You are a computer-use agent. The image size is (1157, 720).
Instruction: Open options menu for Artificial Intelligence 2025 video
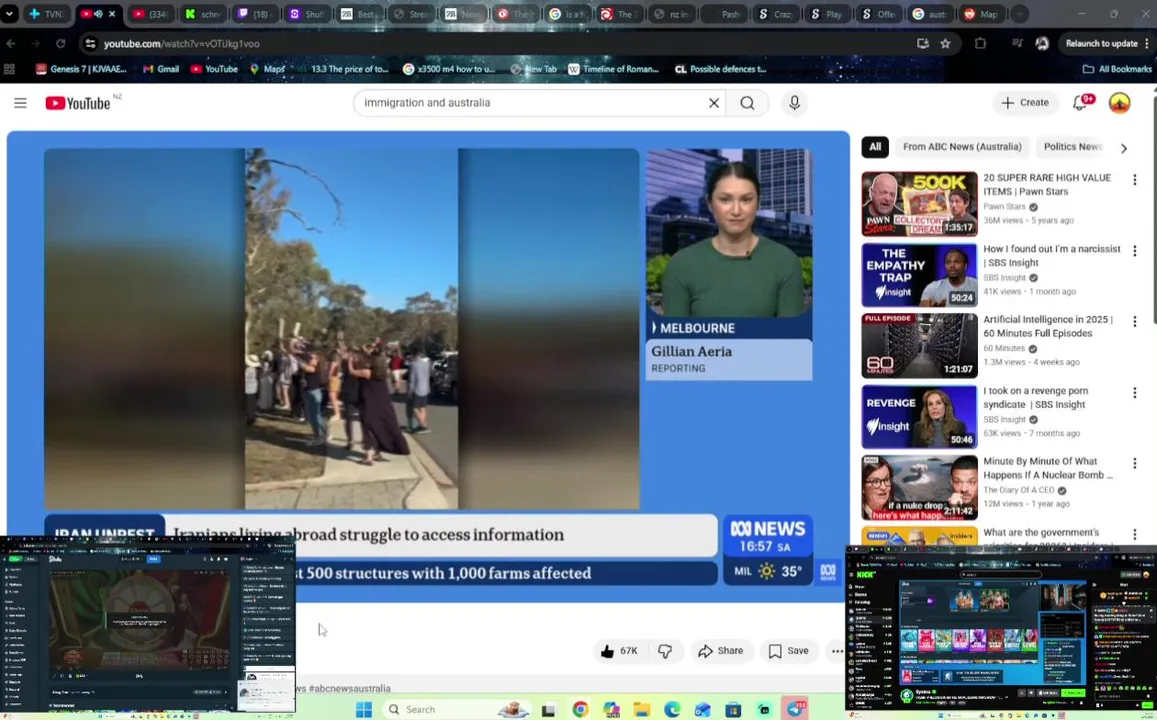pyautogui.click(x=1135, y=322)
